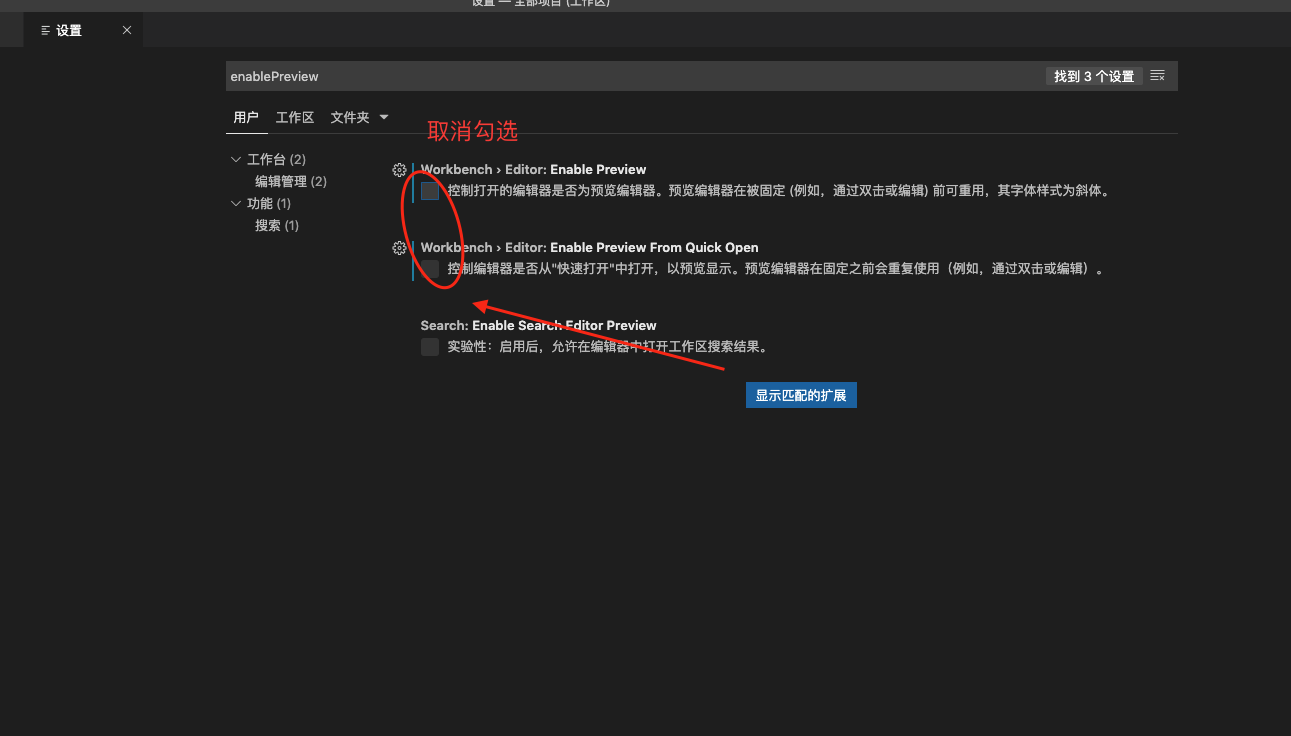Click the 显示匹配的扩展 button
This screenshot has height=736, width=1291.
801,395
